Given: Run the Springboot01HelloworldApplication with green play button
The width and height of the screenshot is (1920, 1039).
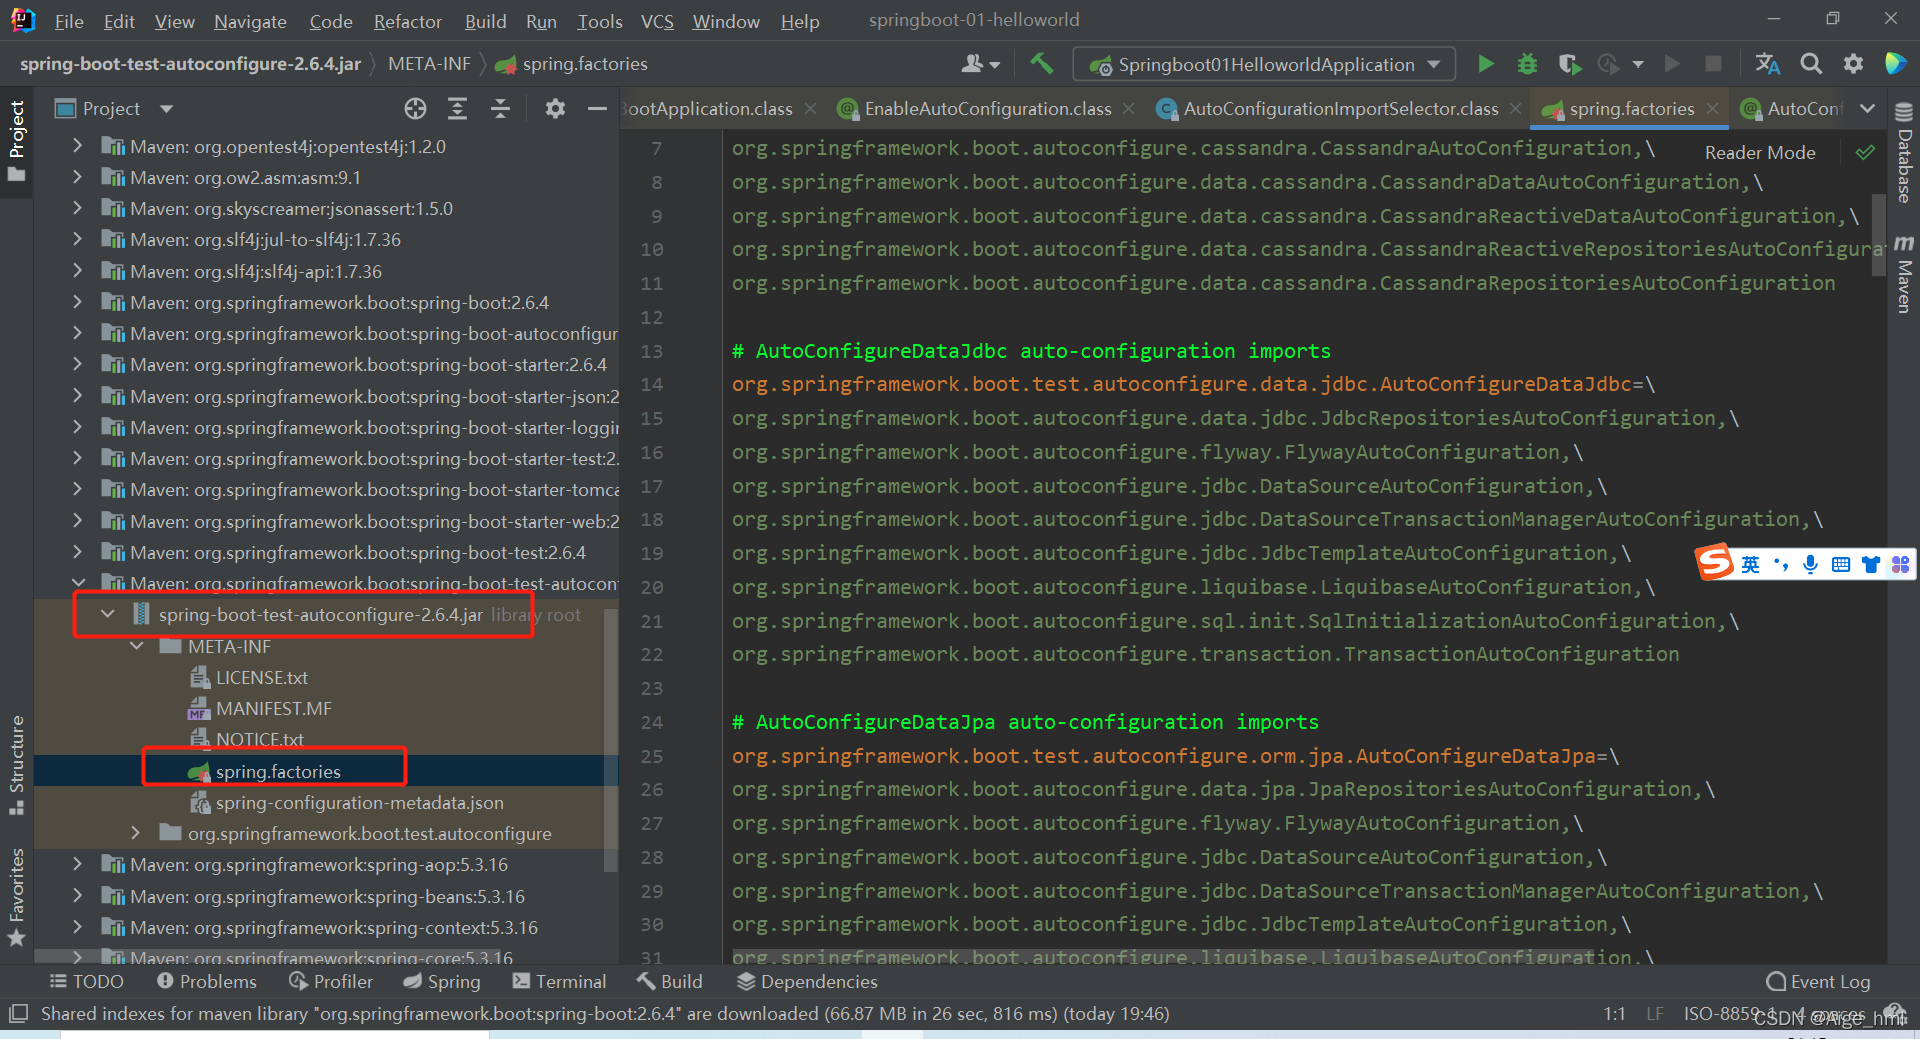Looking at the screenshot, I should pyautogui.click(x=1485, y=65).
